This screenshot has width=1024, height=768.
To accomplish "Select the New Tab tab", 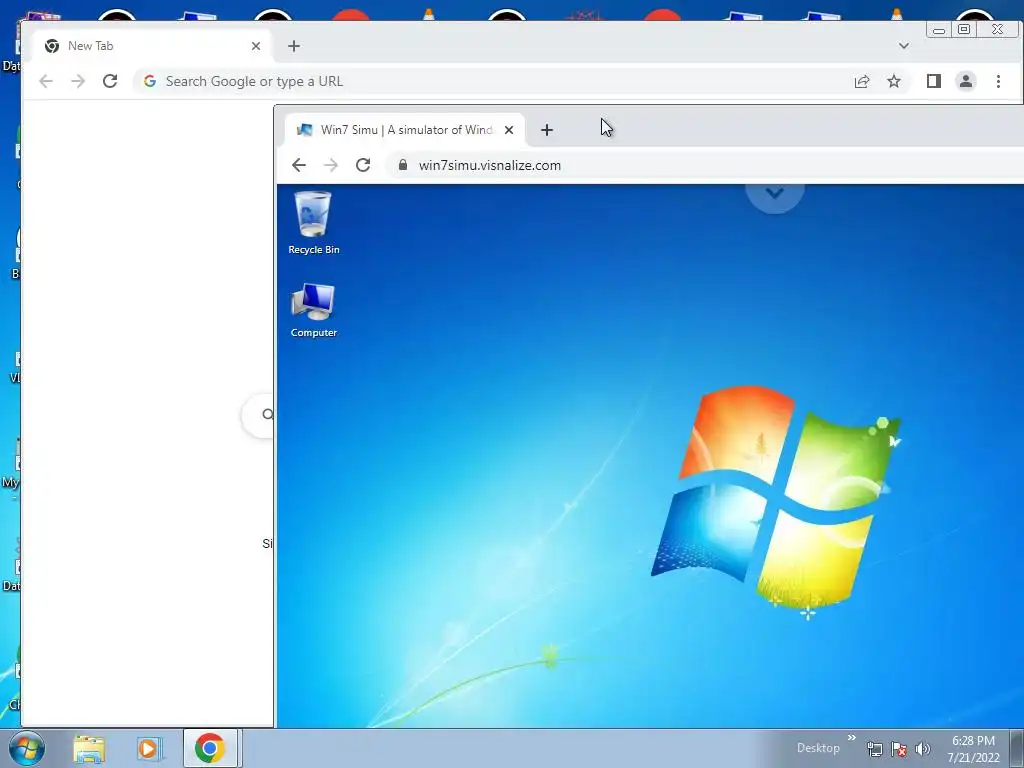I will [152, 46].
